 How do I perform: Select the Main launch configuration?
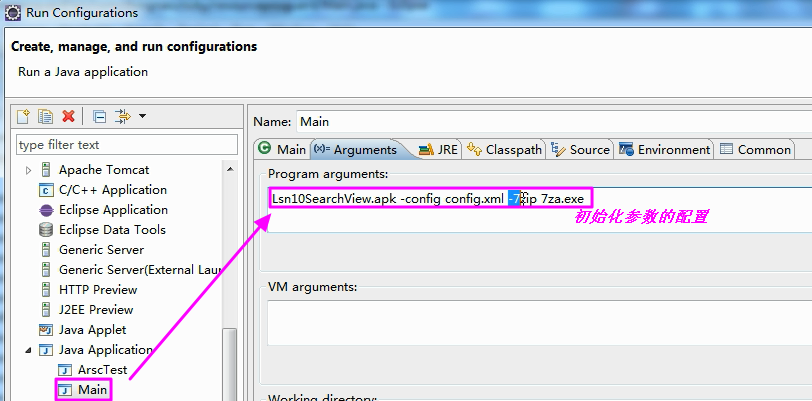pos(93,390)
